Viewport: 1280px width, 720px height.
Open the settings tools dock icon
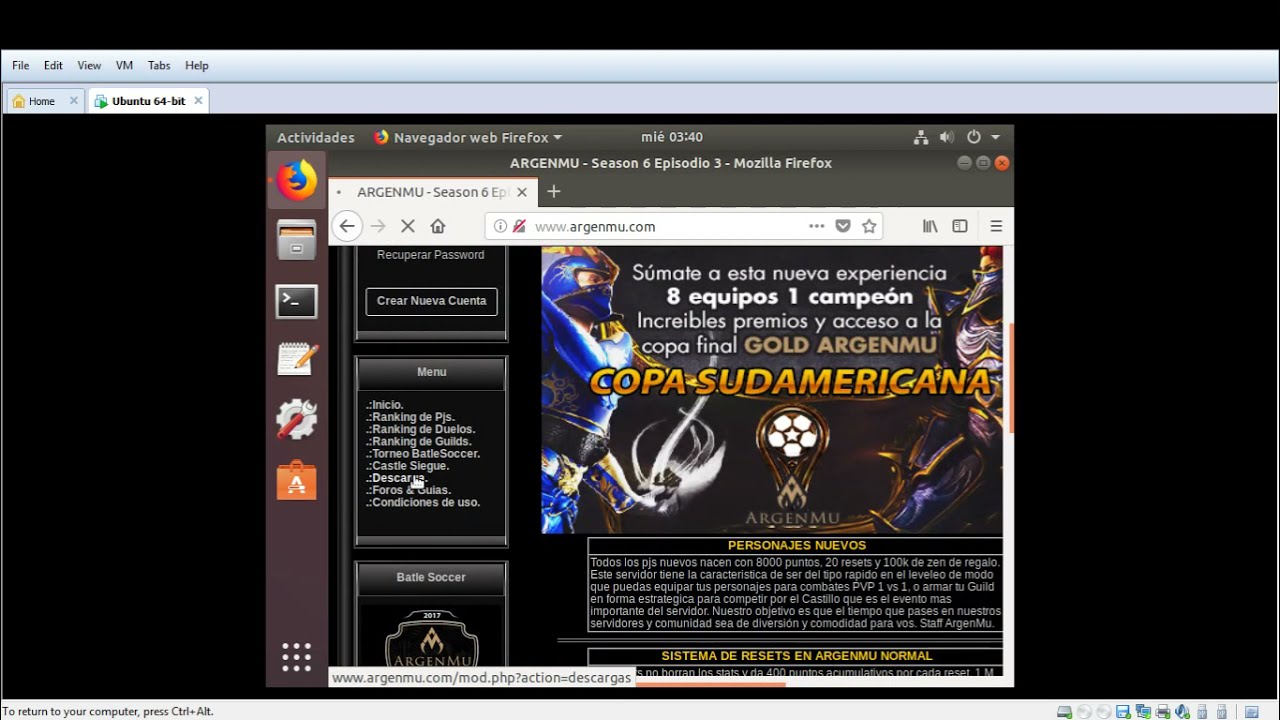point(296,420)
